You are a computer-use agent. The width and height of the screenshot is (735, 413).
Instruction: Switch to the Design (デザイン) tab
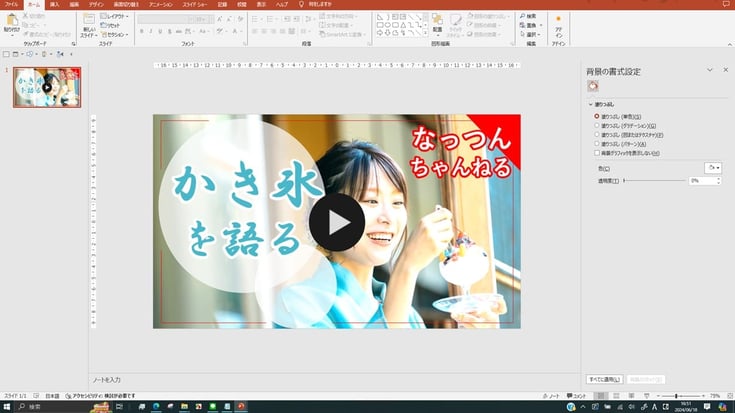tap(96, 4)
